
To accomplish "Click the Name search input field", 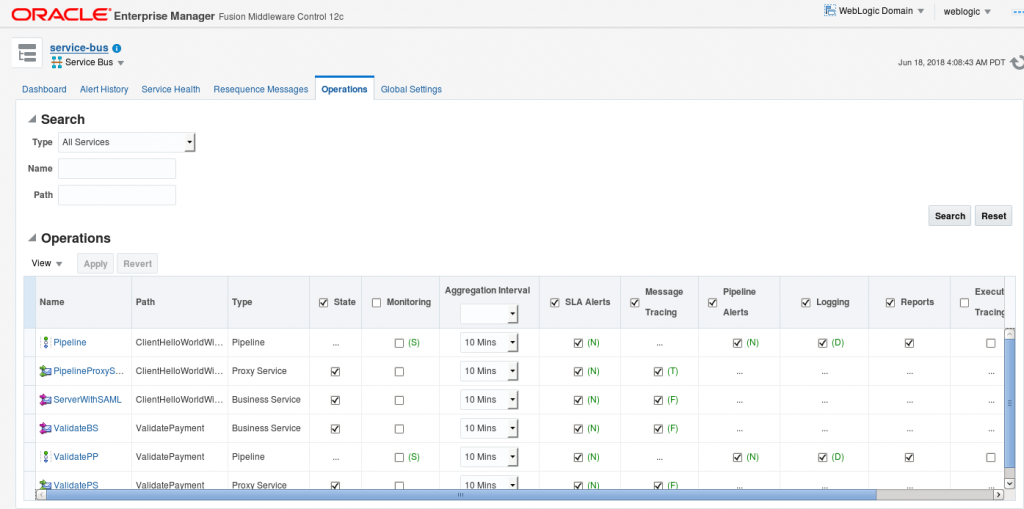I will click(x=117, y=169).
